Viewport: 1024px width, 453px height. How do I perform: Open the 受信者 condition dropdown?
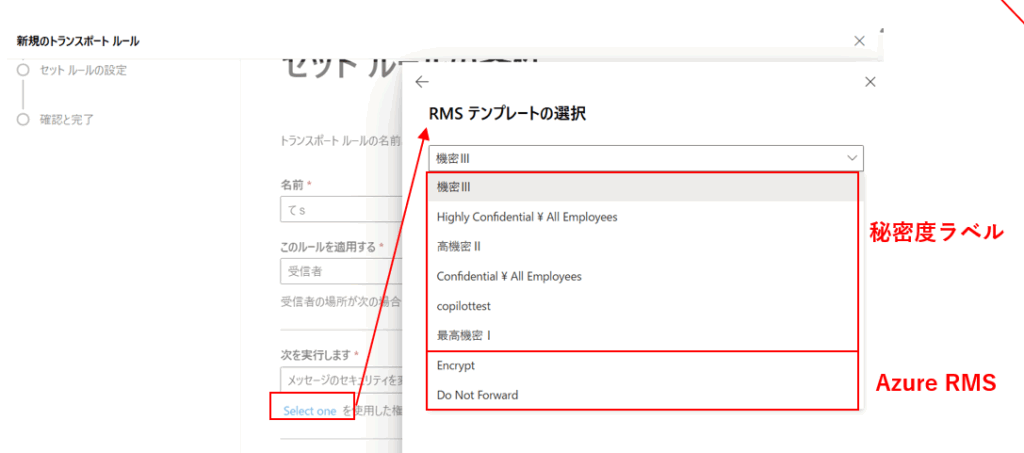point(340,271)
